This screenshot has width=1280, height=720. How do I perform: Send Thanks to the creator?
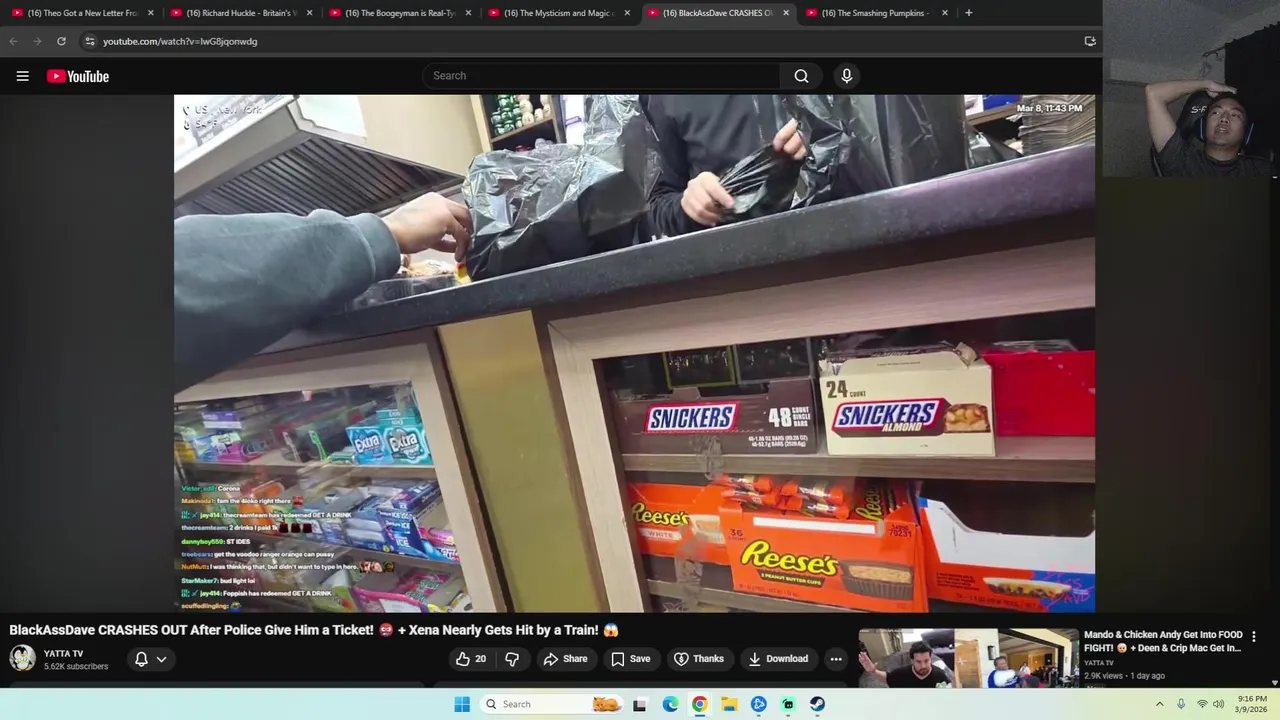(x=698, y=659)
